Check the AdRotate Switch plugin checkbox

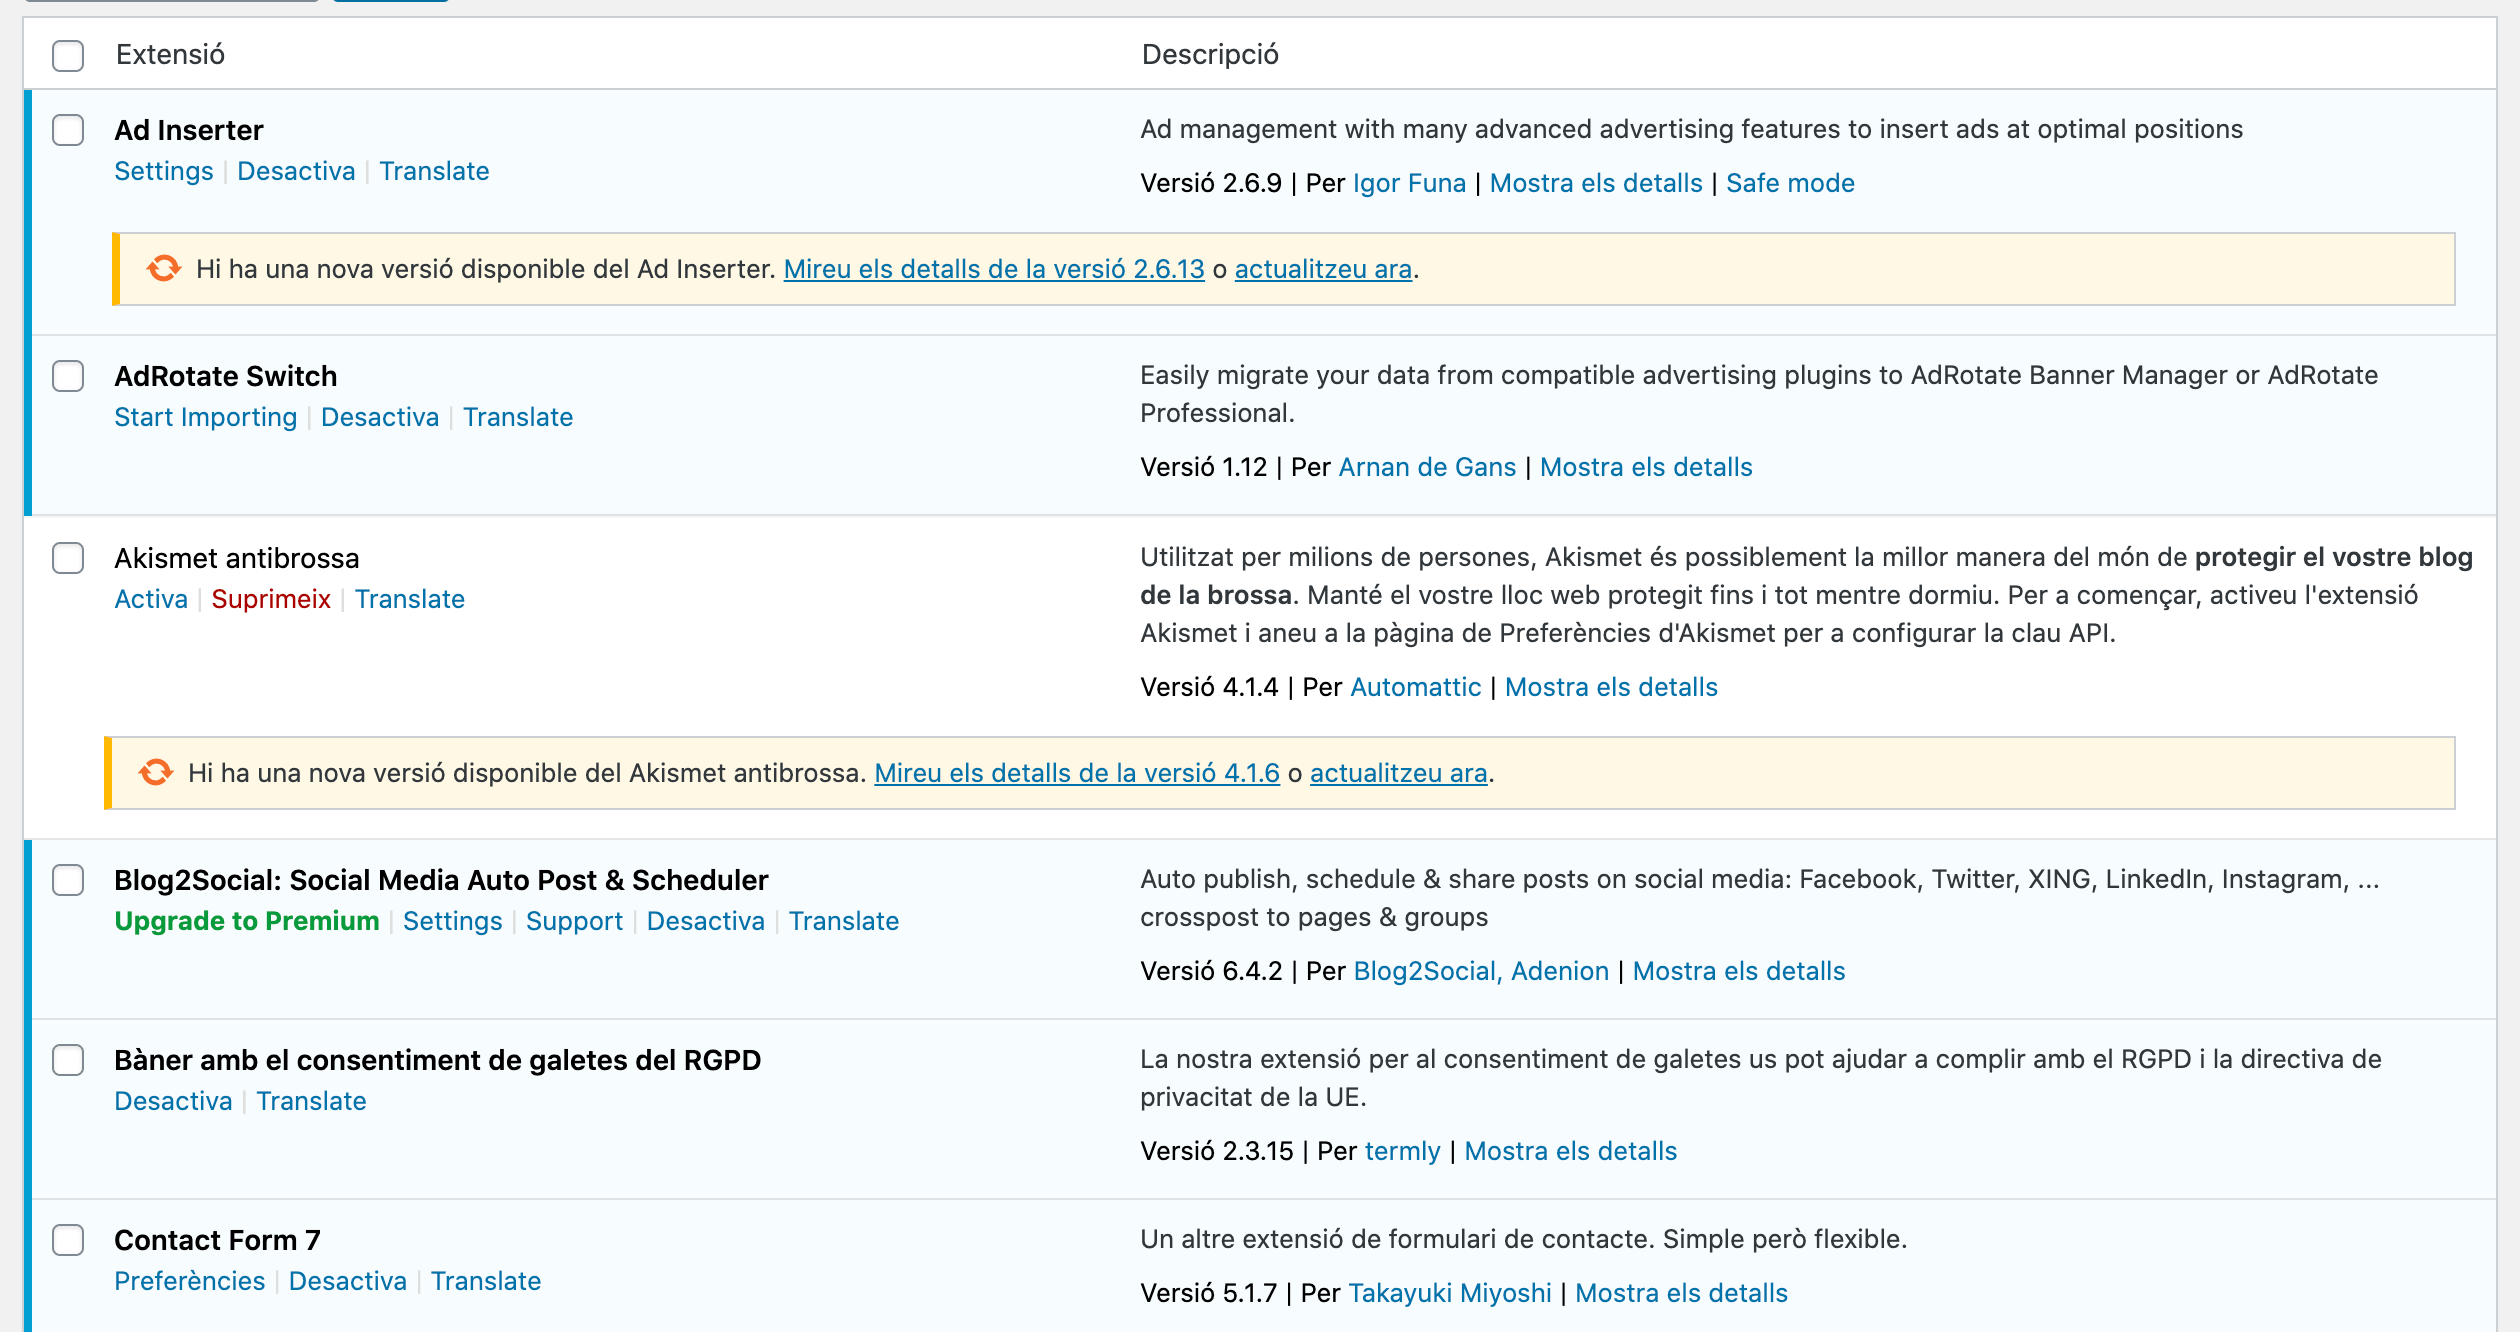click(68, 376)
